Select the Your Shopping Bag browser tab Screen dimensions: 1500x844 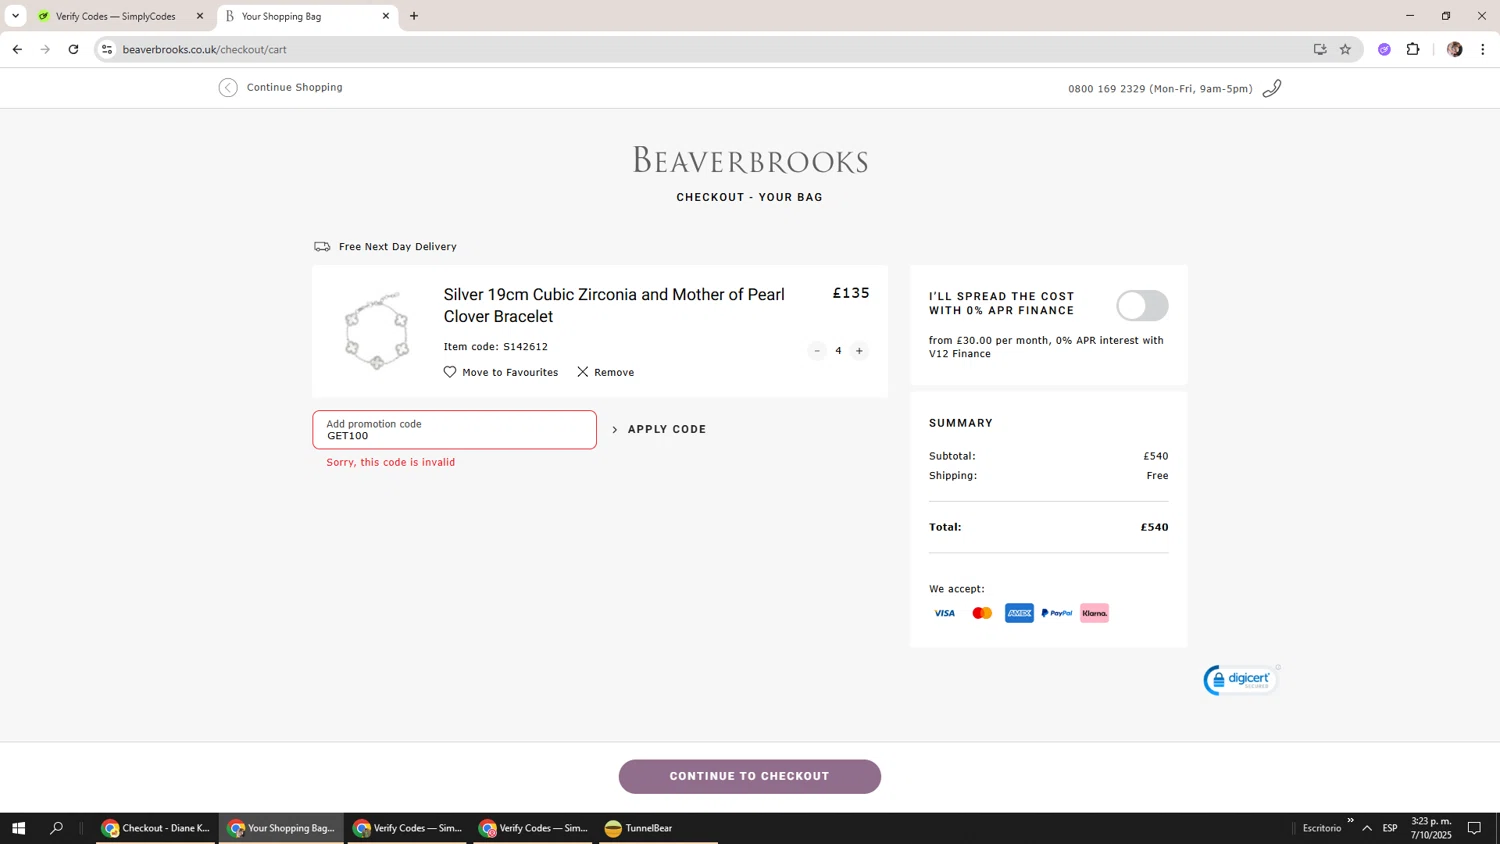300,16
